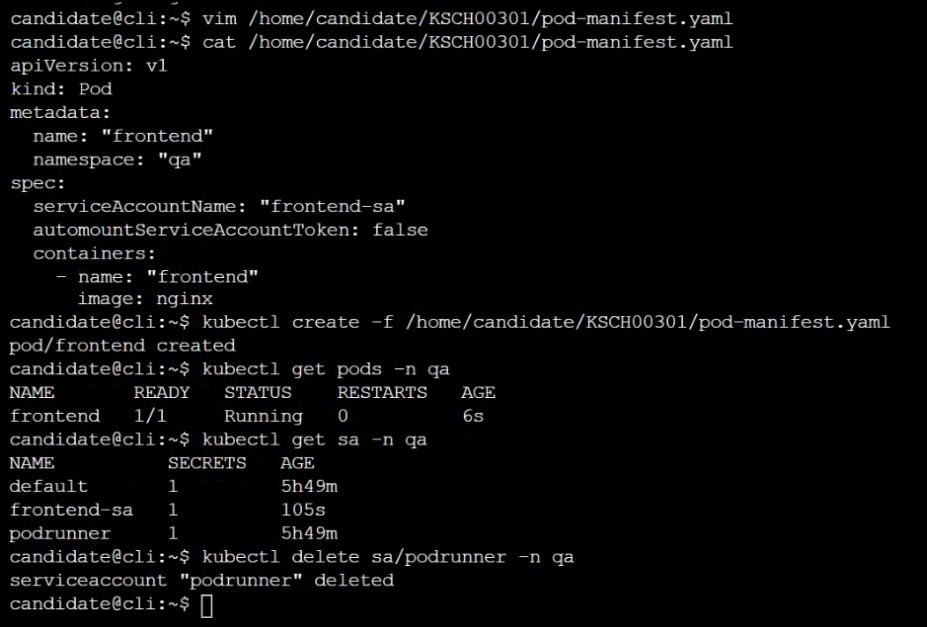Viewport: 927px width, 627px height.
Task: Click the 'apiVersion: v1' line
Action: (89, 66)
